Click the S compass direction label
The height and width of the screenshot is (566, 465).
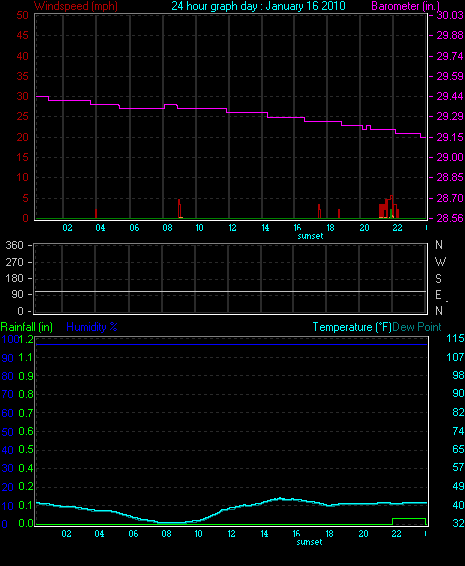click(438, 278)
